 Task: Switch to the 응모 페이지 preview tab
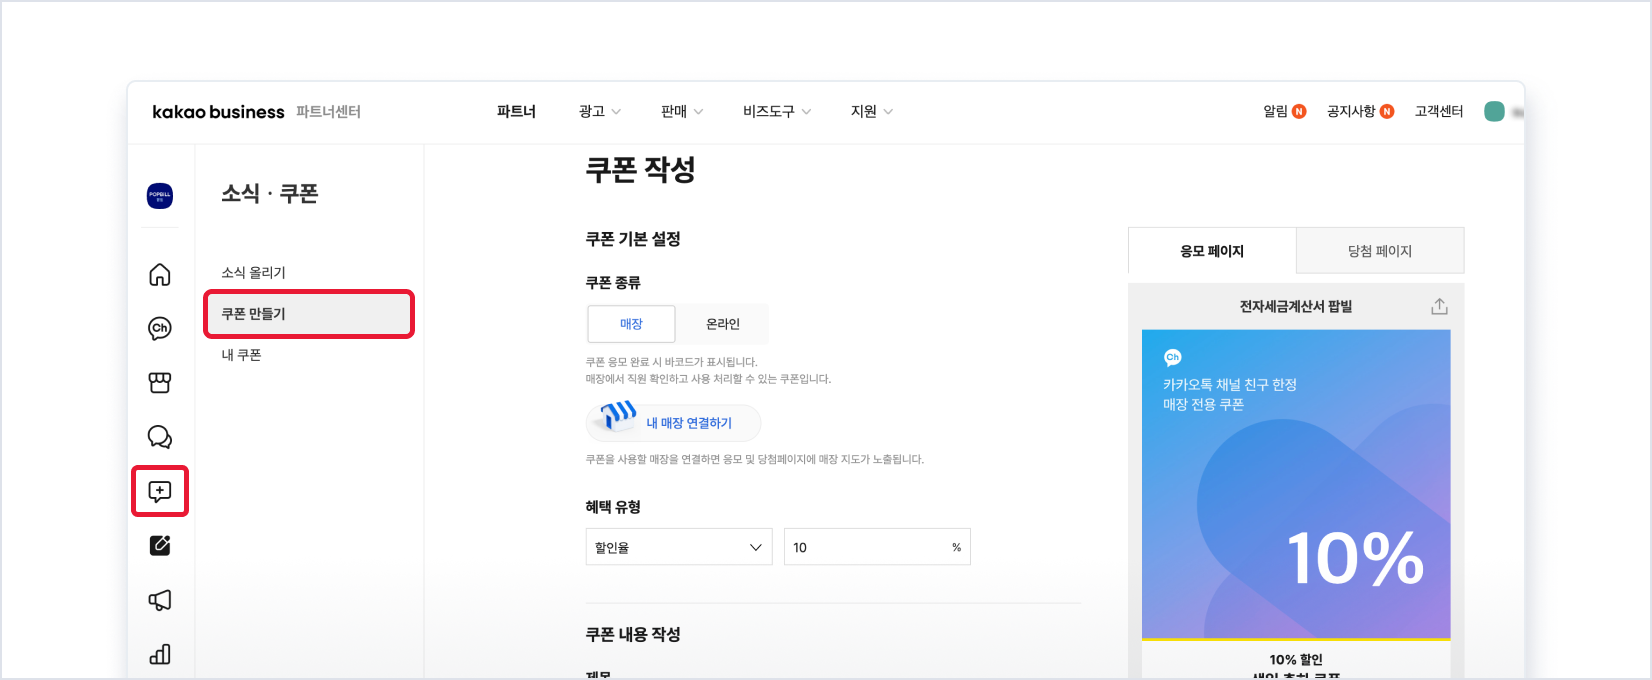(1212, 251)
